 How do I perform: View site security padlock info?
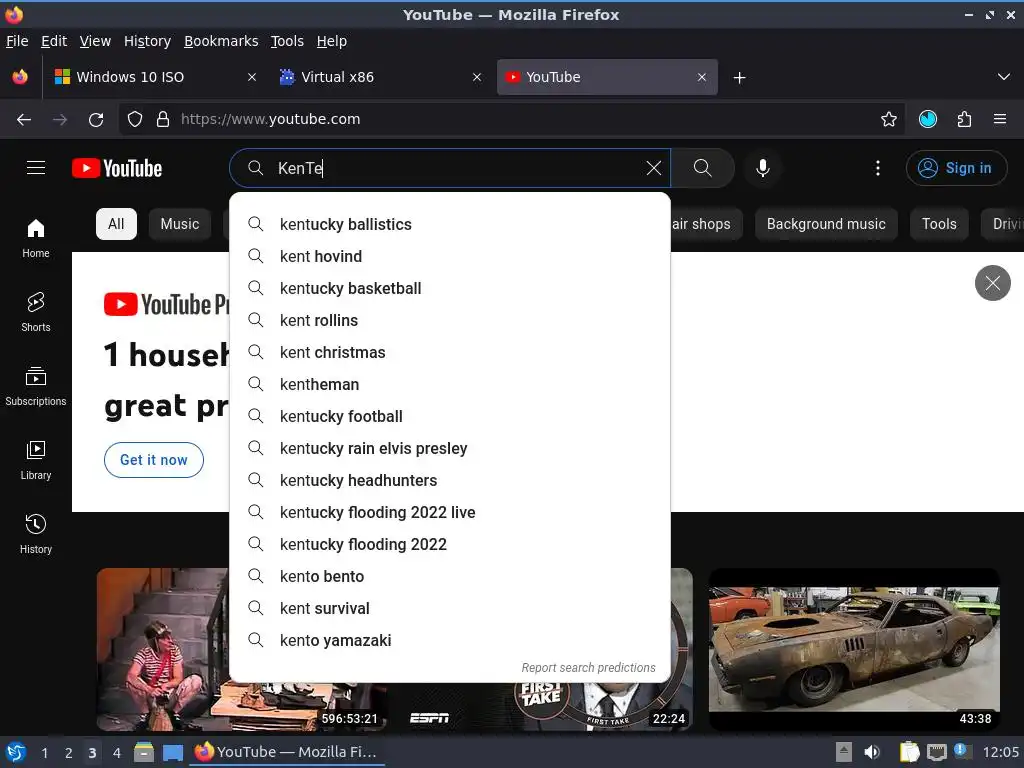point(163,120)
